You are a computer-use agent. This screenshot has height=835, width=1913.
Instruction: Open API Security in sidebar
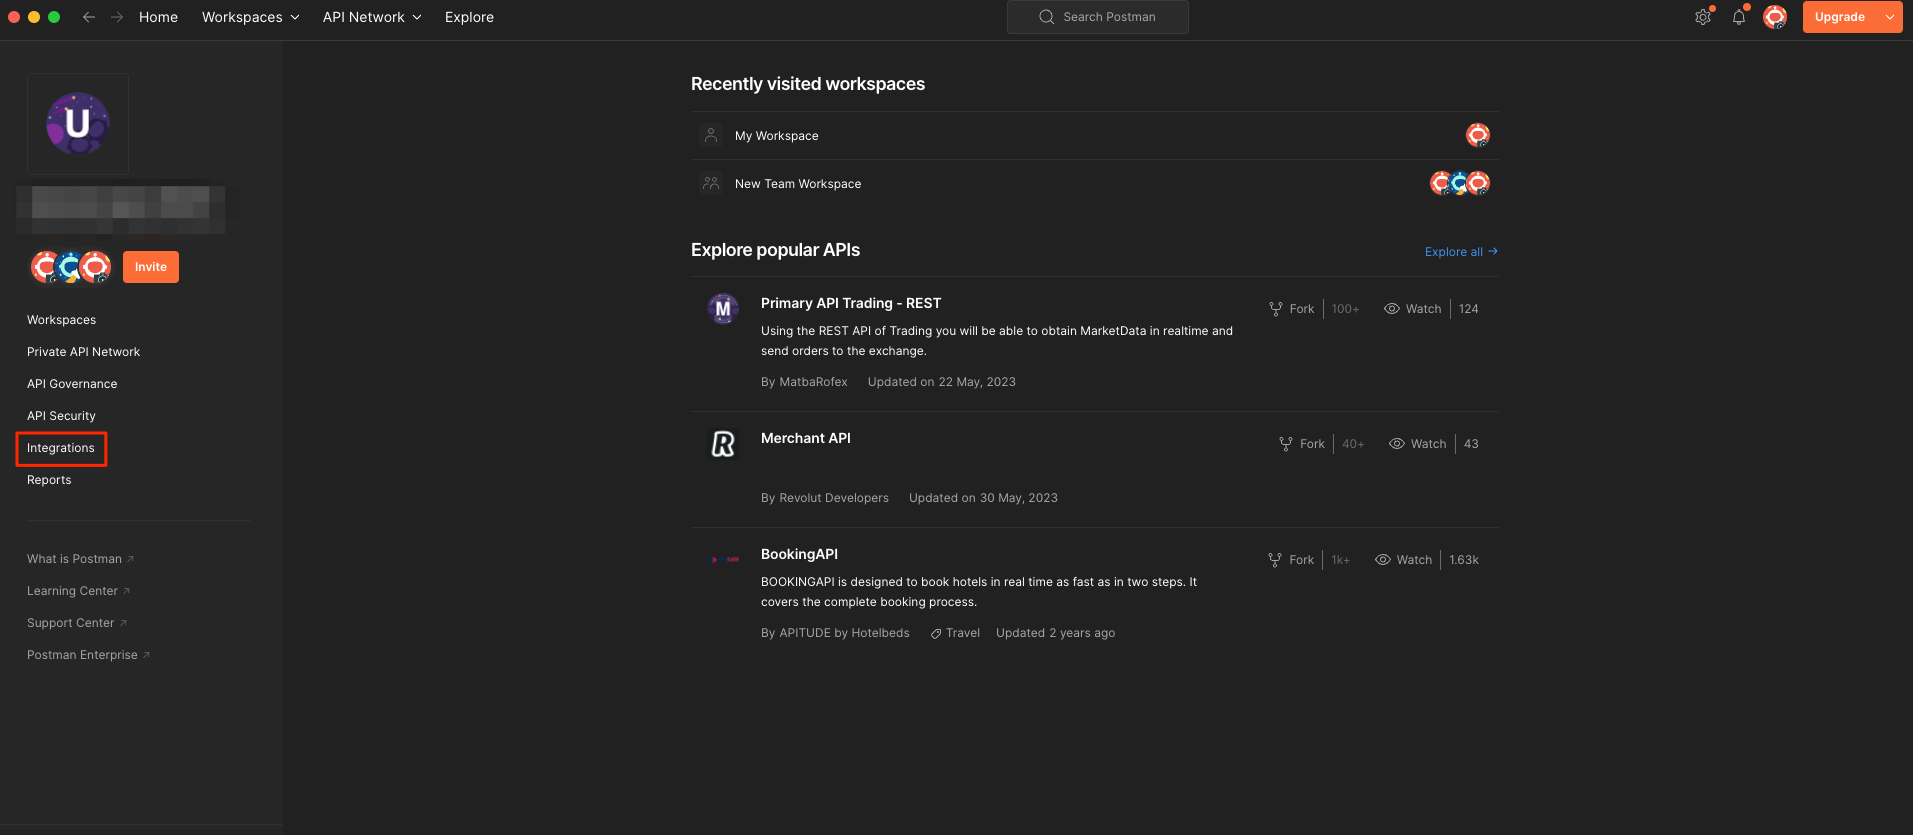pyautogui.click(x=62, y=416)
